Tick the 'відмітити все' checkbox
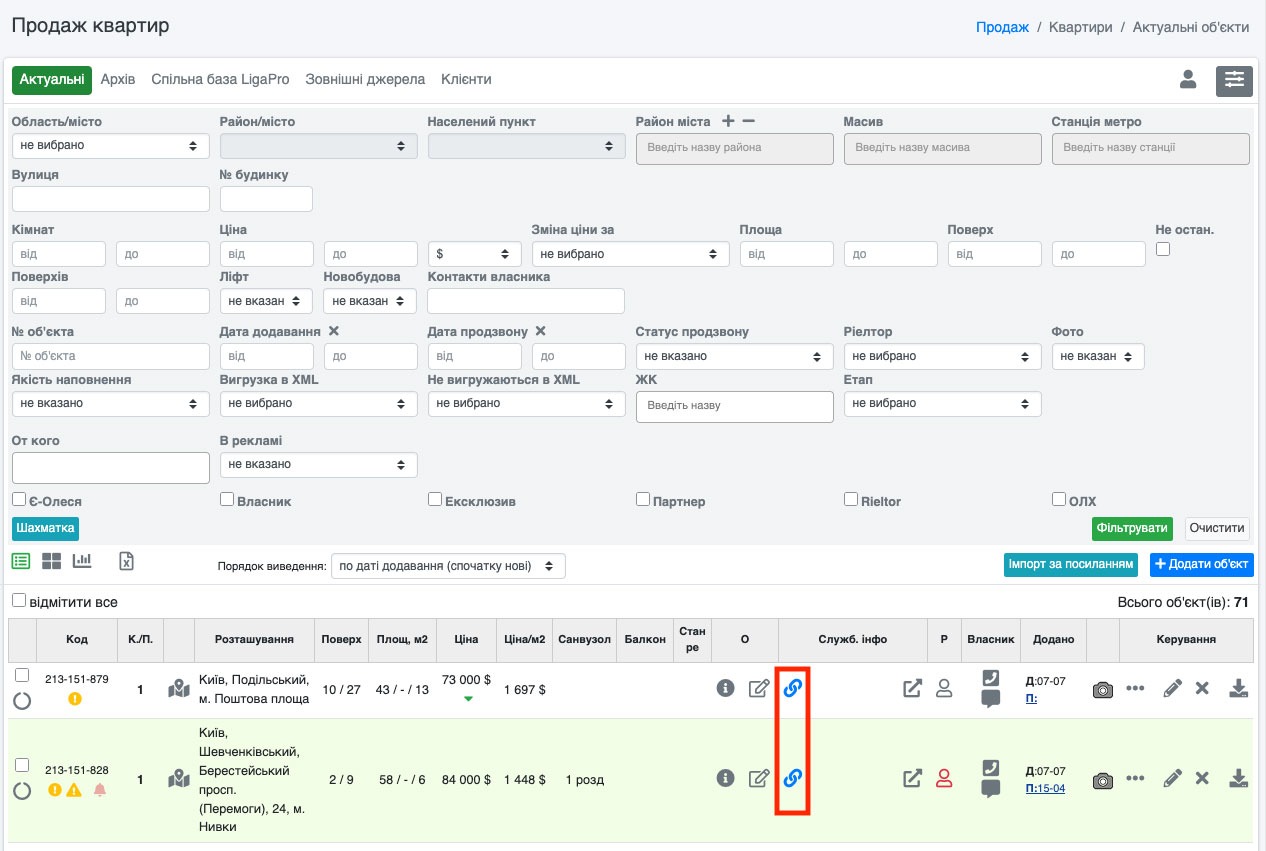 tap(19, 601)
